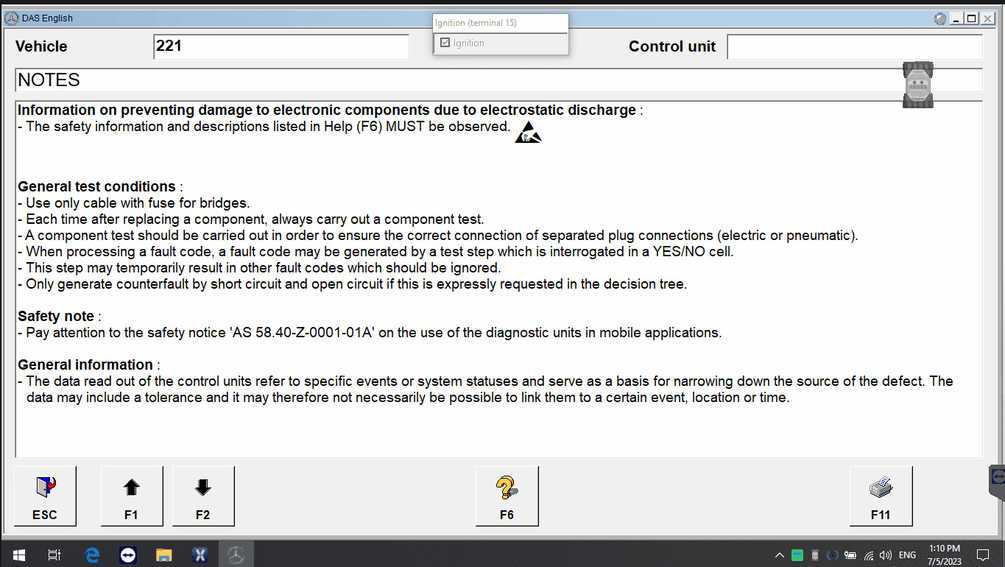The image size is (1005, 567).
Task: Click the Control unit field
Action: [854, 47]
